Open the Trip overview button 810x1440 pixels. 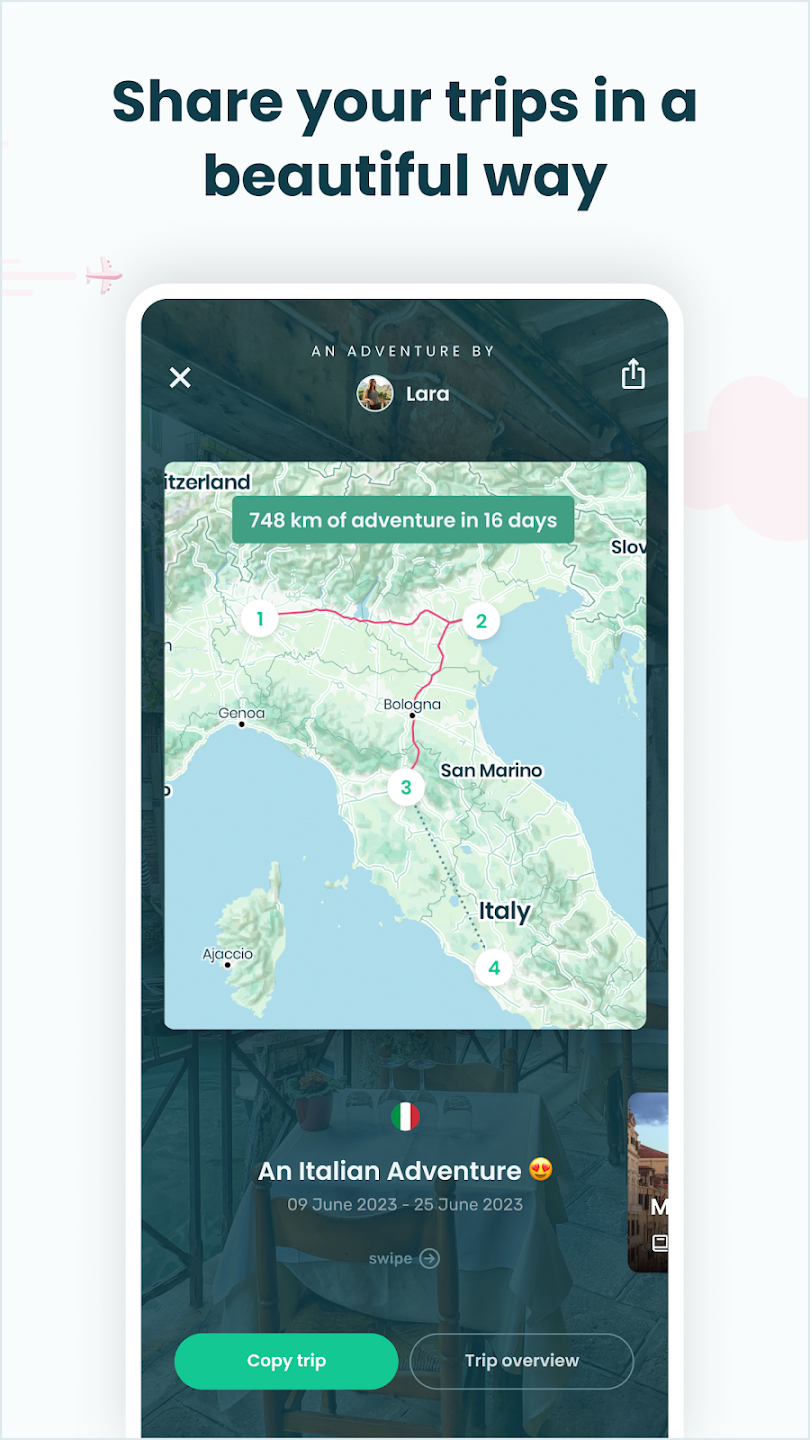tap(521, 1361)
